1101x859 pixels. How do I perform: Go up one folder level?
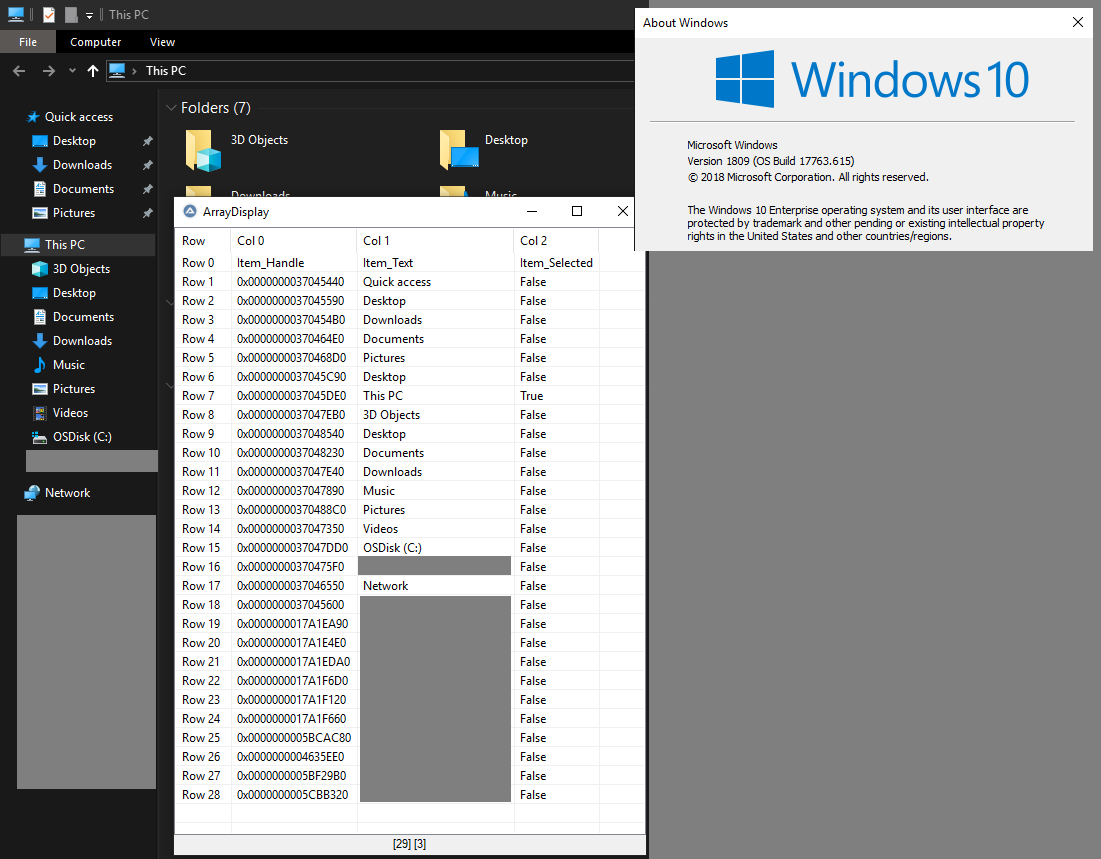[93, 71]
